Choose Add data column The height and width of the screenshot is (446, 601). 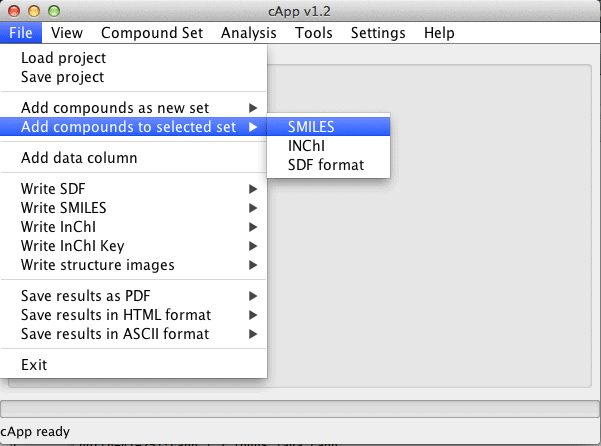[x=133, y=158]
